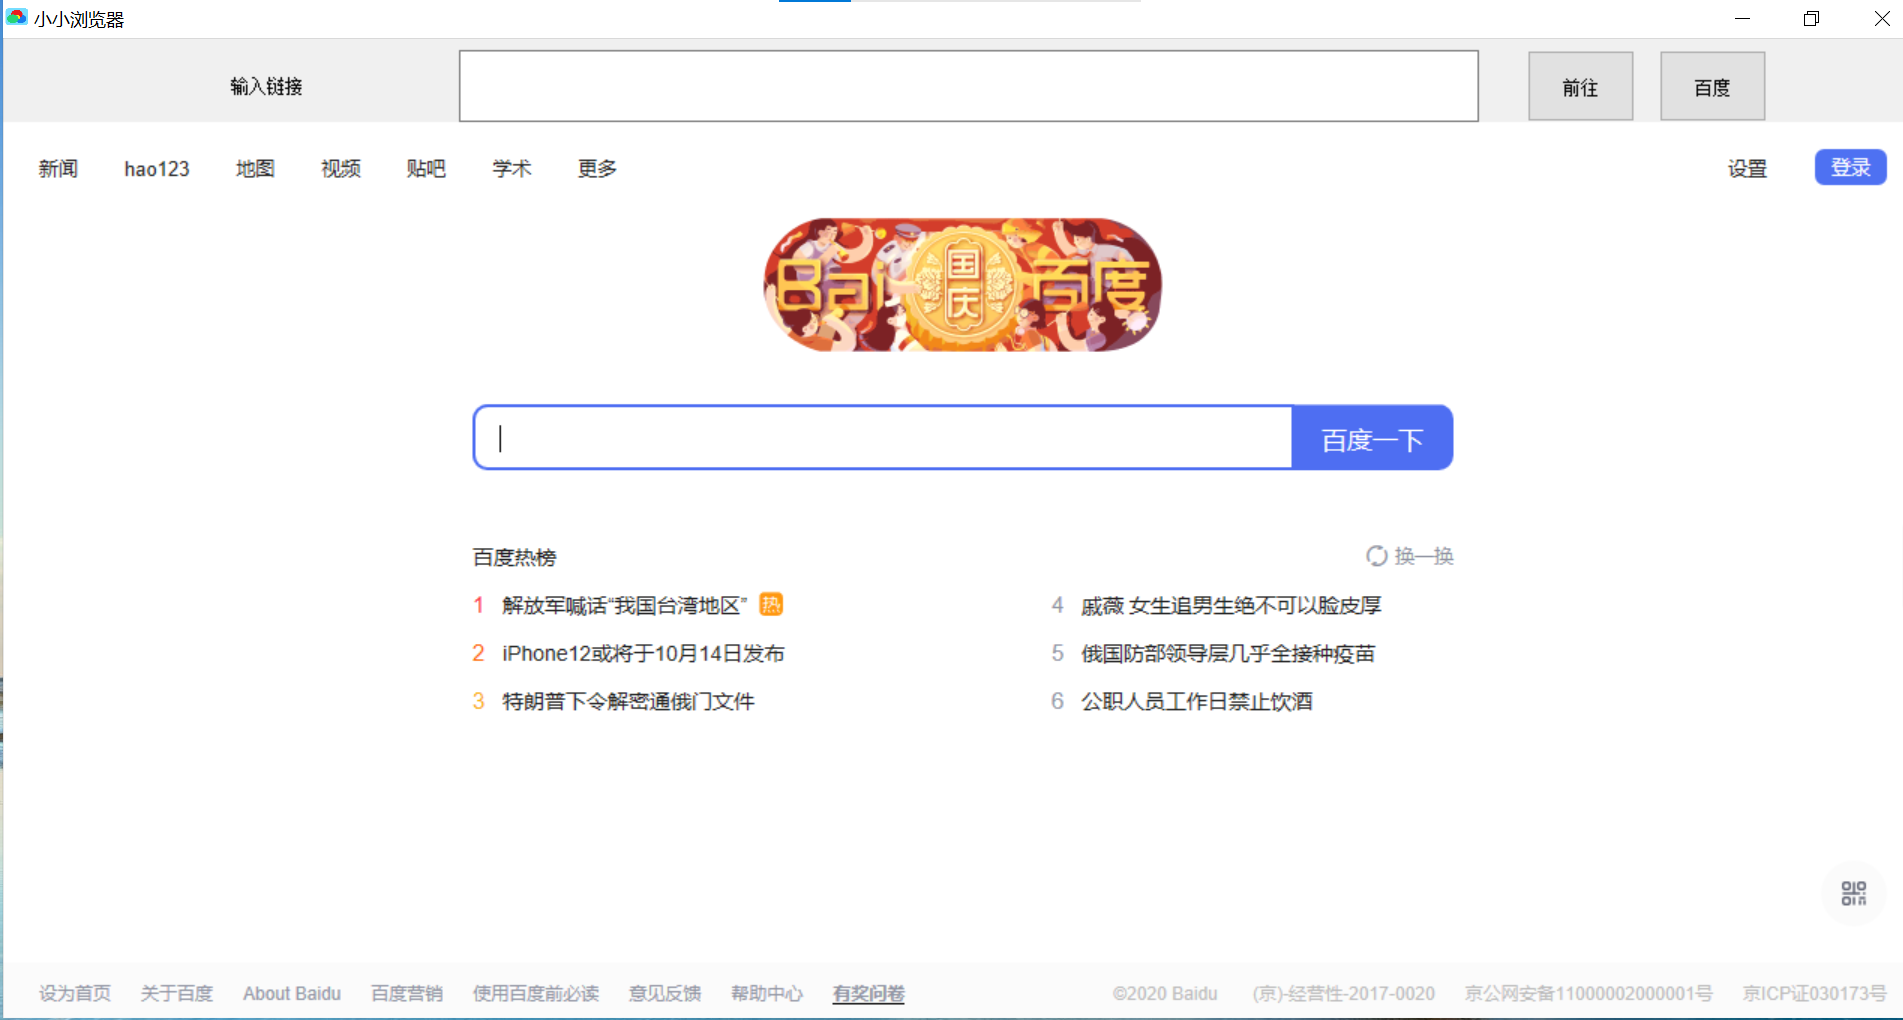This screenshot has width=1903, height=1020.
Task: Open the 设置 settings menu
Action: click(x=1747, y=169)
